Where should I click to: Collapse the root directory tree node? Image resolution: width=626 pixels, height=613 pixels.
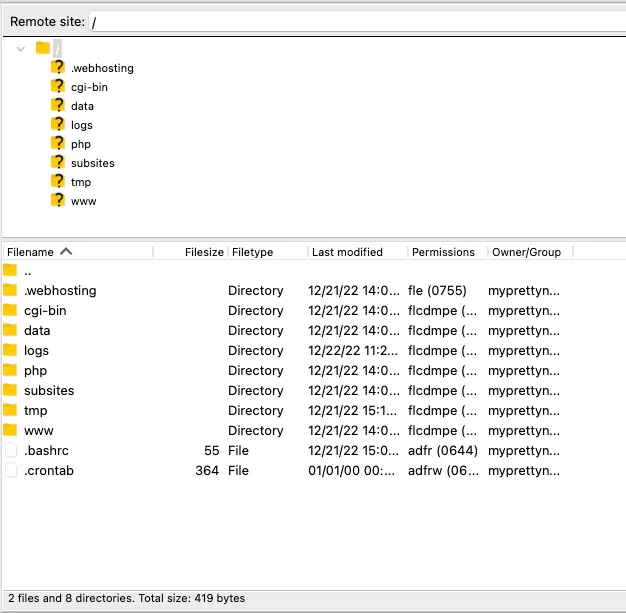pos(21,48)
